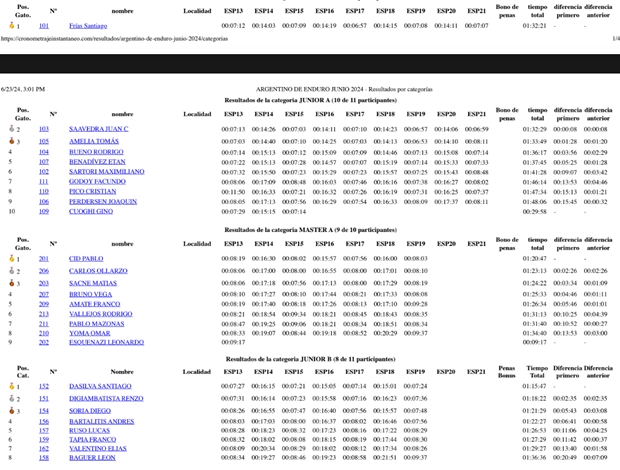Click the bronze medal icon beside Soria Diego
The width and height of the screenshot is (620, 470).
click(11, 410)
